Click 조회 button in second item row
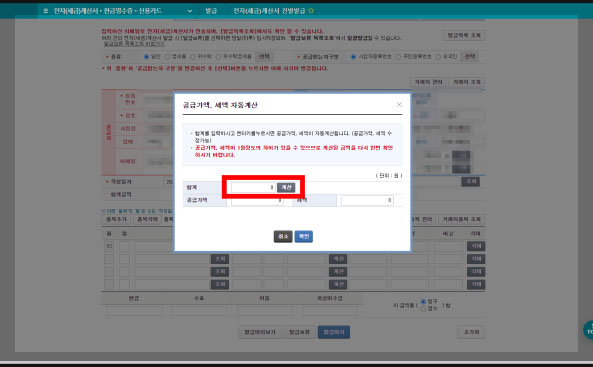 220,259
